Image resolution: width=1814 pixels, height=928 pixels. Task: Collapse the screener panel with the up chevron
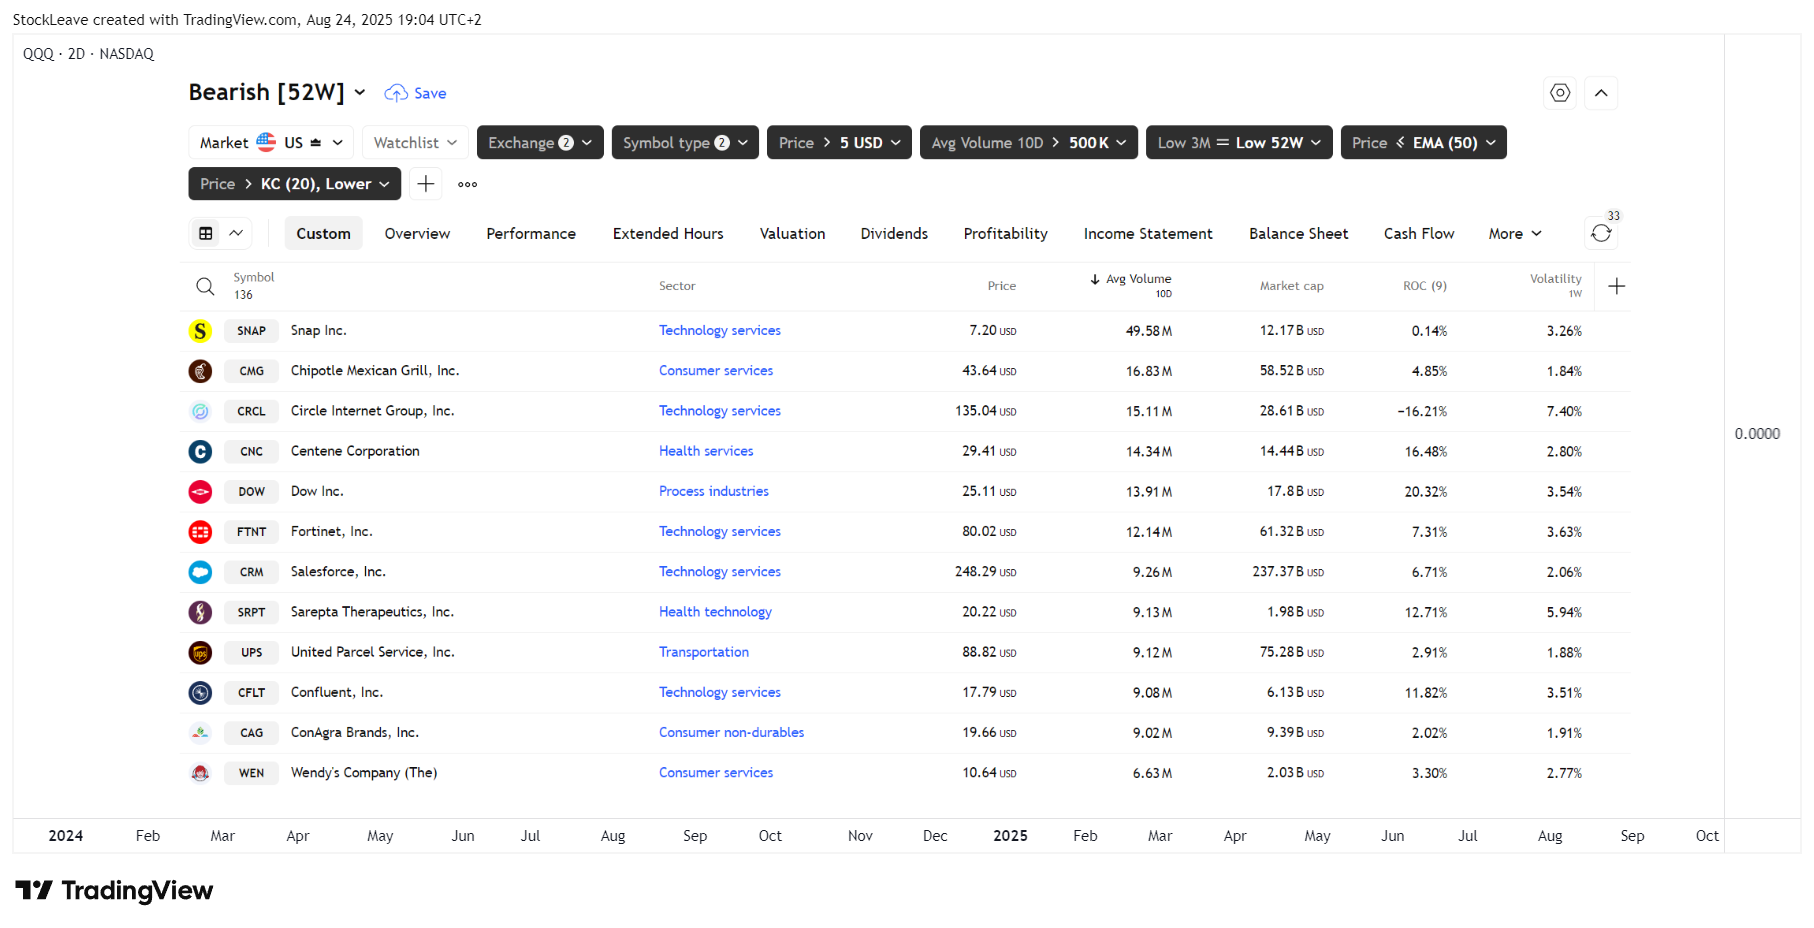click(1601, 93)
